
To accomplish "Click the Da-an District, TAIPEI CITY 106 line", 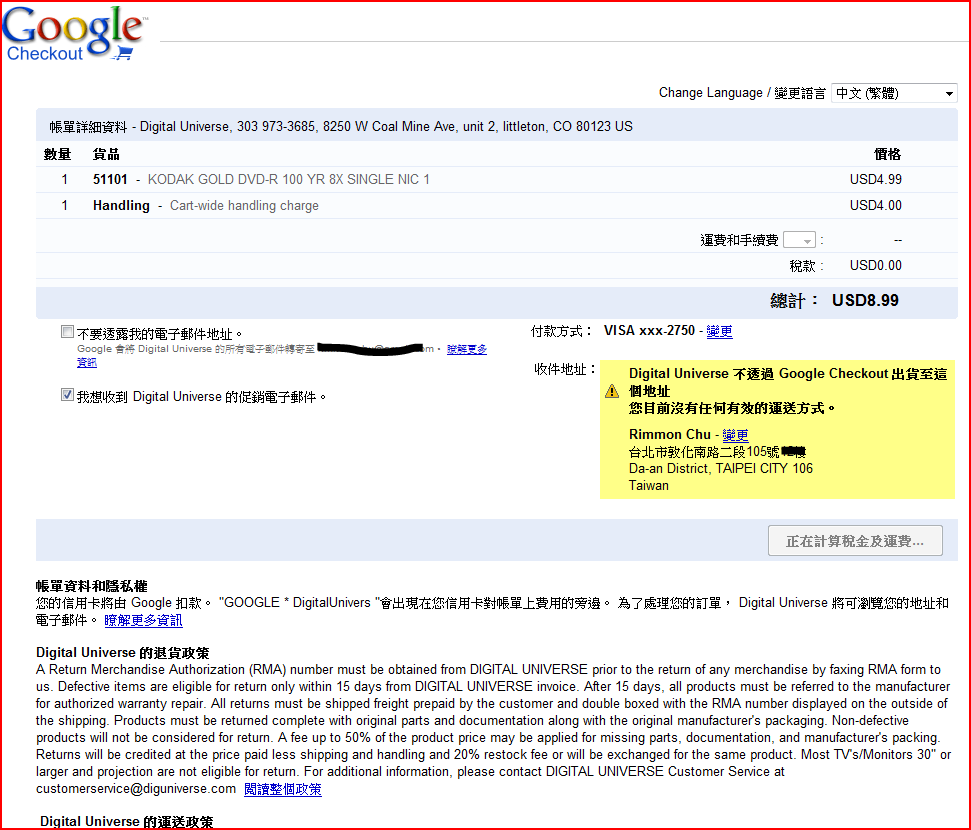I will (x=721, y=468).
